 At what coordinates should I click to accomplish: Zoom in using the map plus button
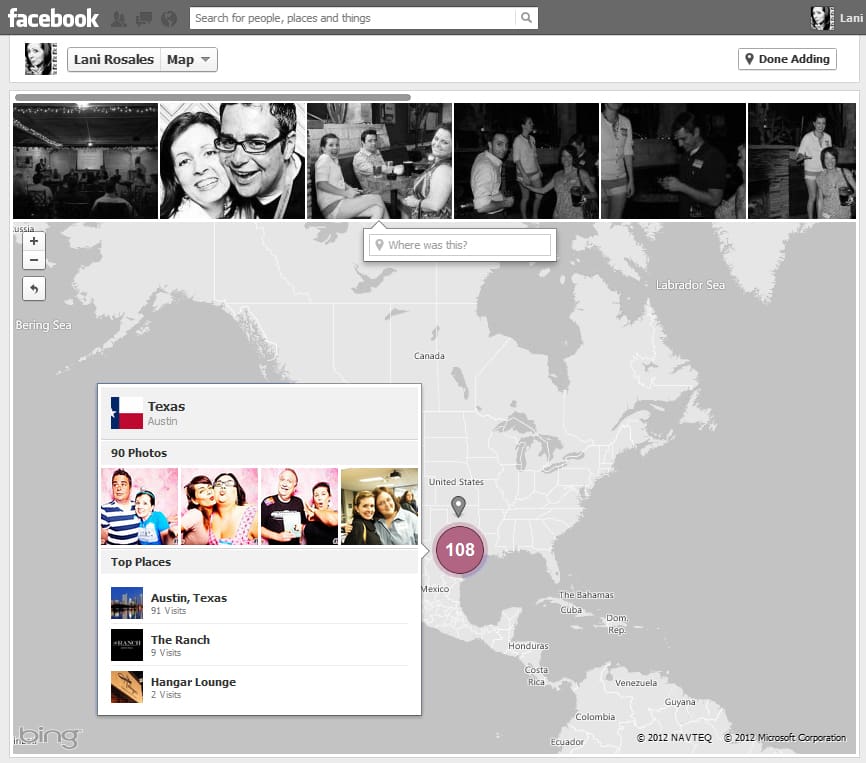click(x=34, y=242)
